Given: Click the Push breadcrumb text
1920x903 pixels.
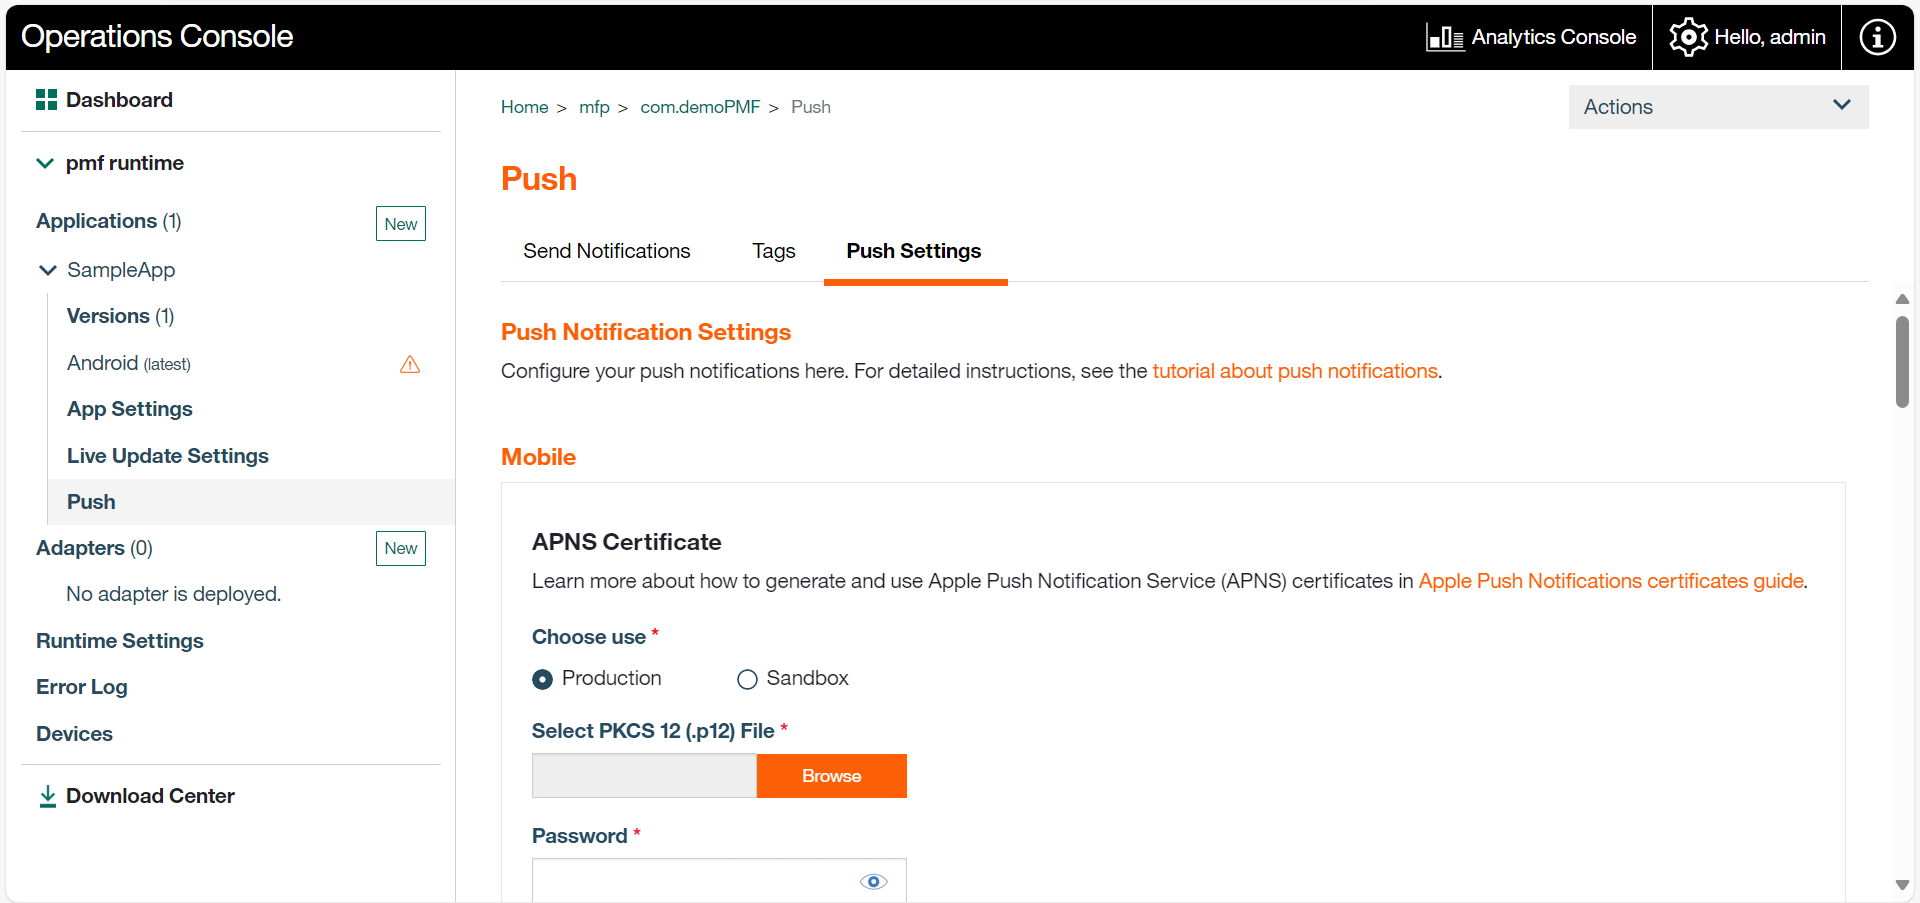Looking at the screenshot, I should point(811,107).
